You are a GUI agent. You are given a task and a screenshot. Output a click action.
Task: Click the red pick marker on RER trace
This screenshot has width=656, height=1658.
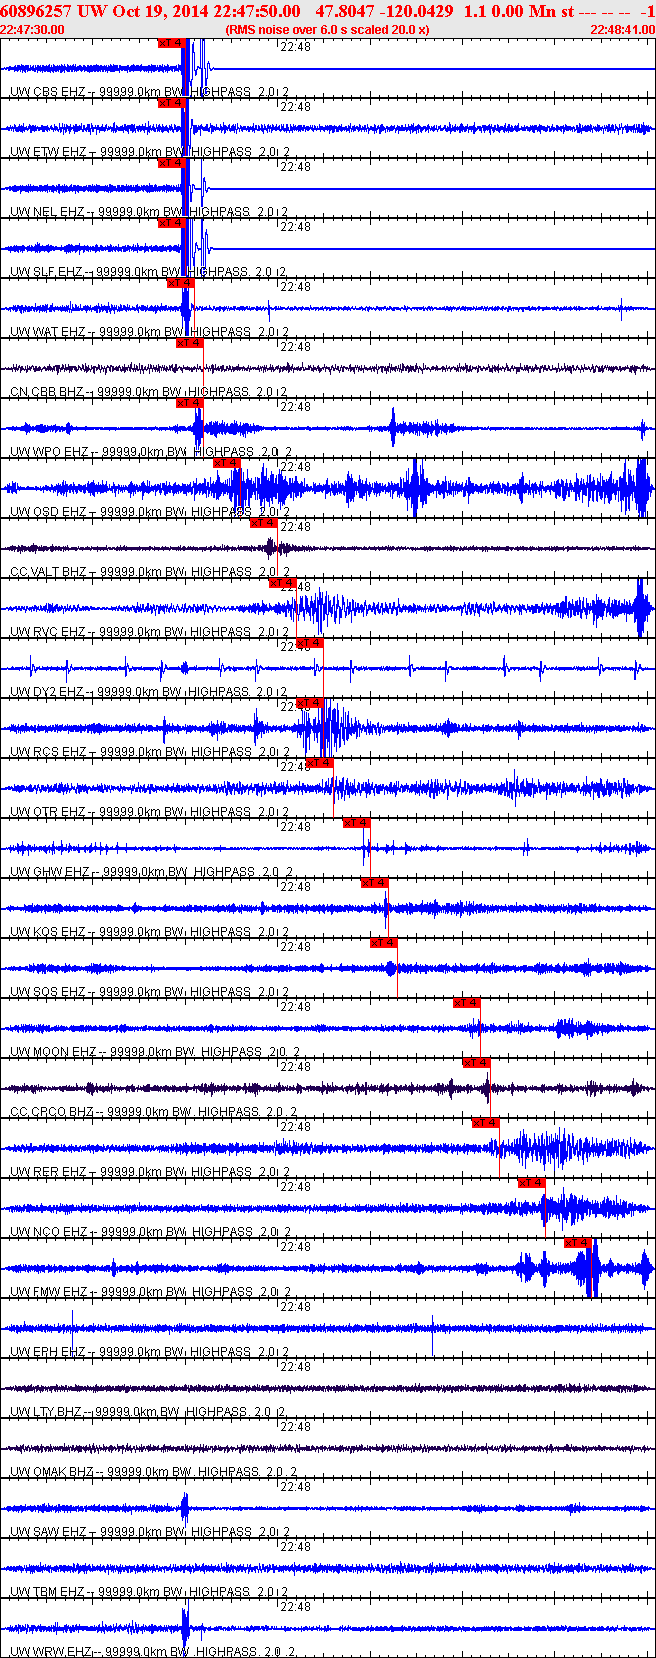pos(485,1123)
